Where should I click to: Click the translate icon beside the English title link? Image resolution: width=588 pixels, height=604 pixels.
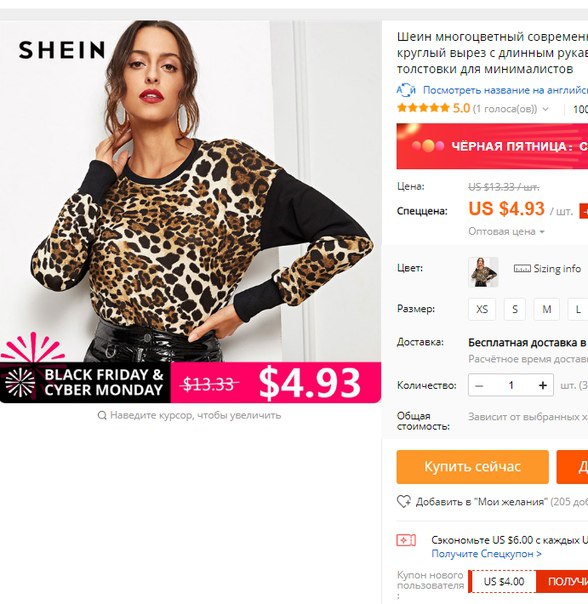[x=406, y=90]
